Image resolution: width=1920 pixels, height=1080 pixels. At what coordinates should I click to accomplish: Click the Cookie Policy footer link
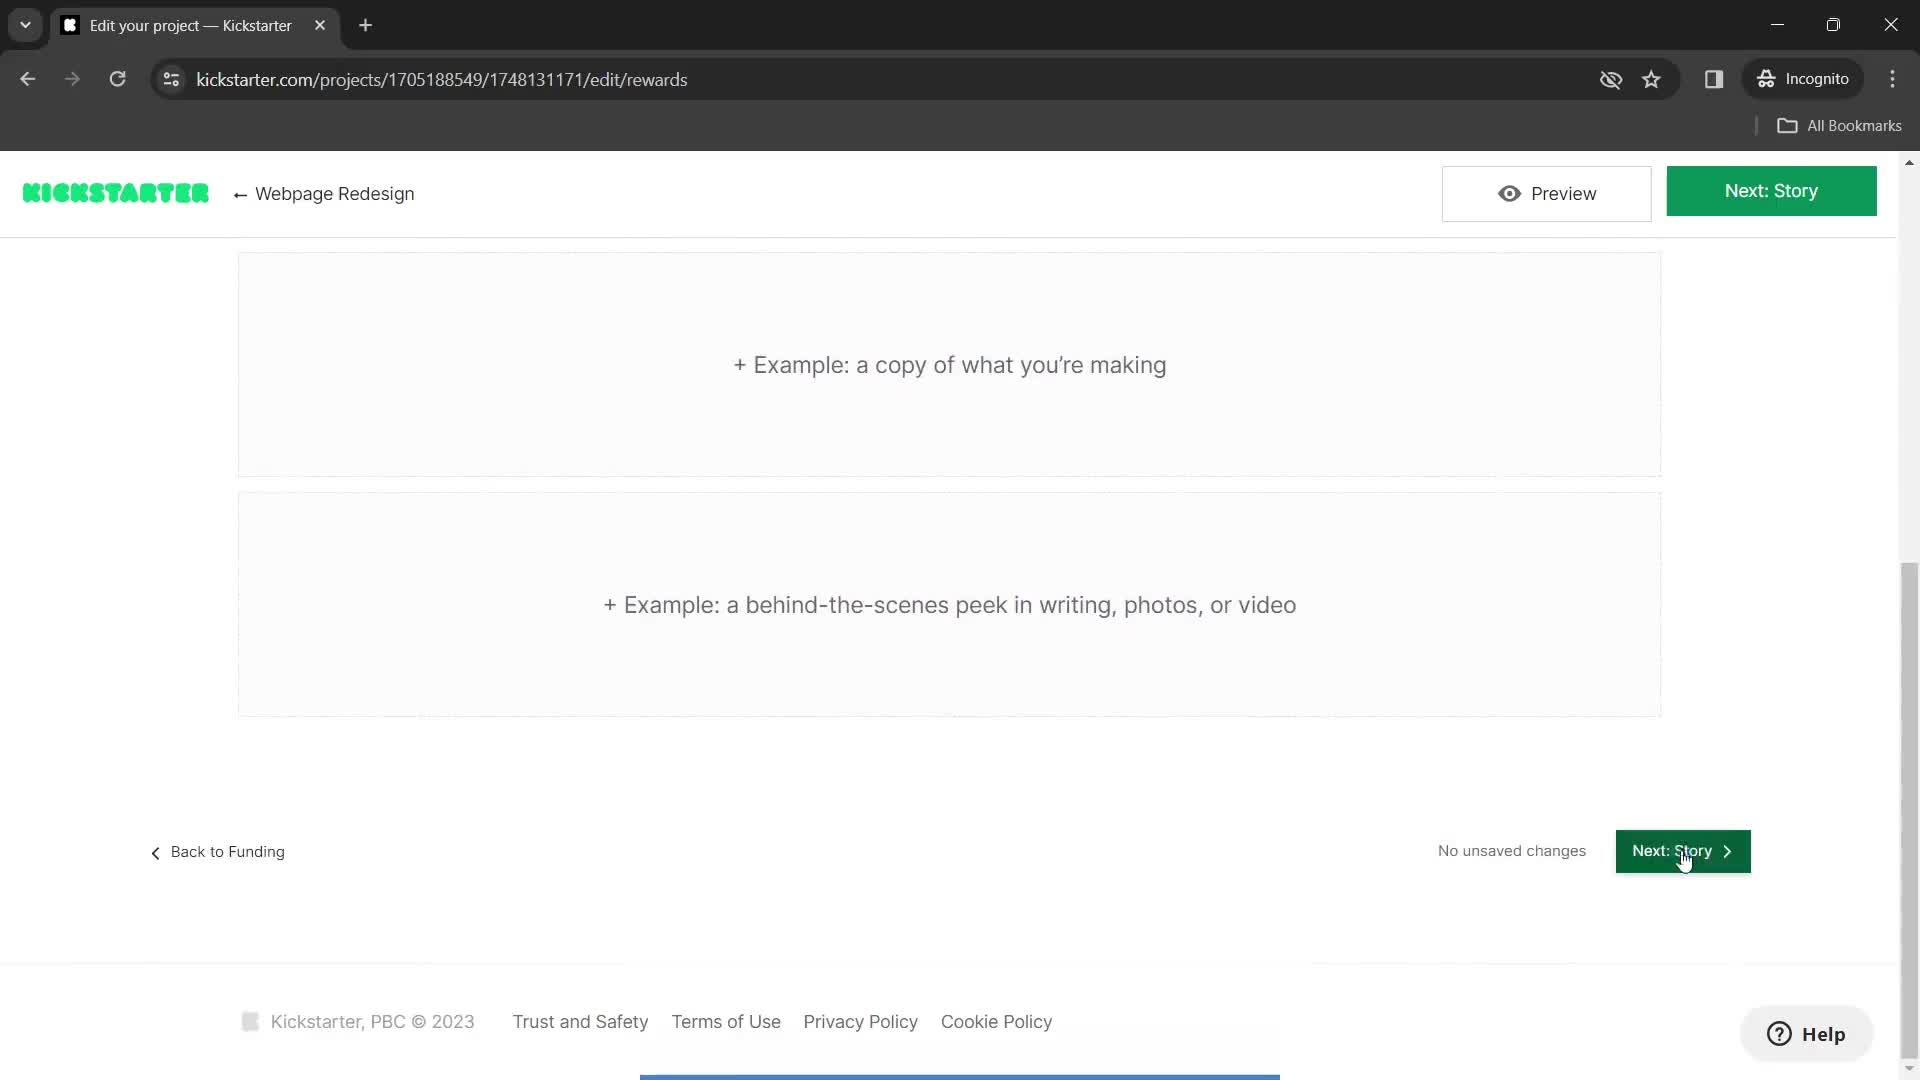(x=997, y=1021)
